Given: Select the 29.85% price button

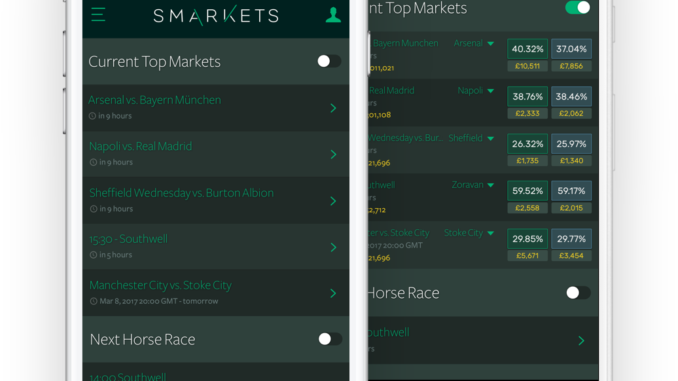Looking at the screenshot, I should pos(528,239).
